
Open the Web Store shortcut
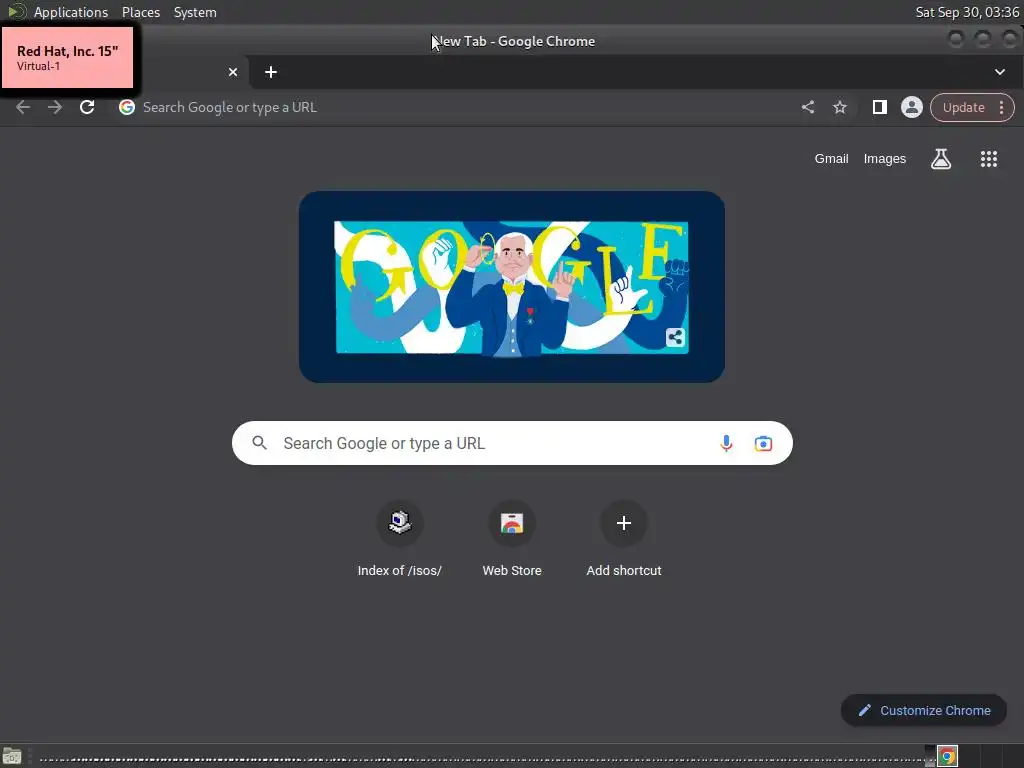tap(512, 539)
